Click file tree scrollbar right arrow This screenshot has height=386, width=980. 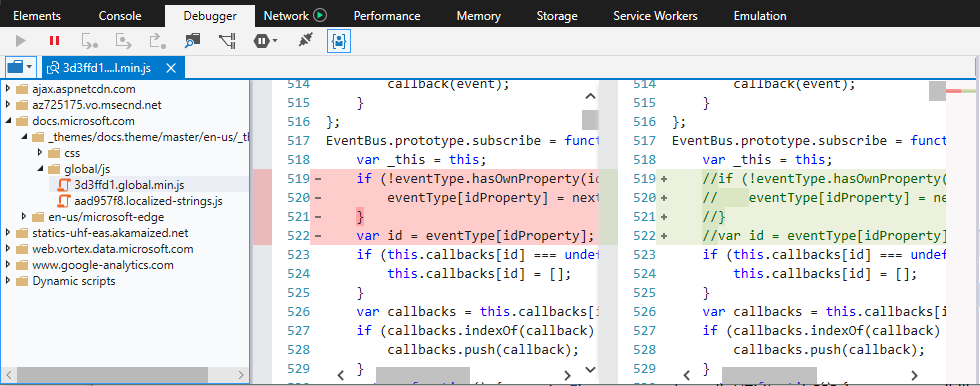pyautogui.click(x=241, y=375)
